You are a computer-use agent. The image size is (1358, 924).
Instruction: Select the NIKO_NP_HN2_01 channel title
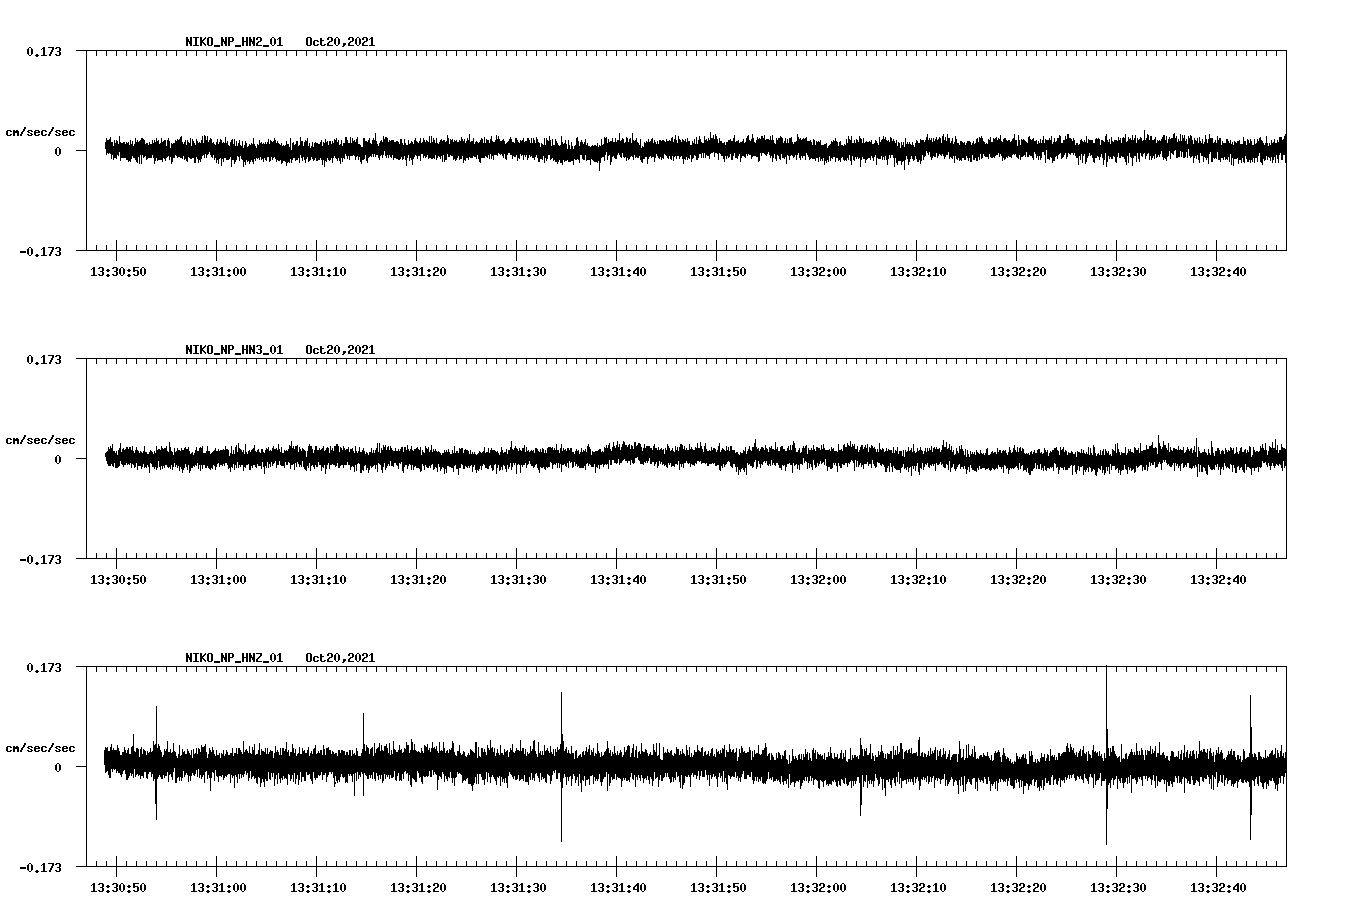pos(234,42)
